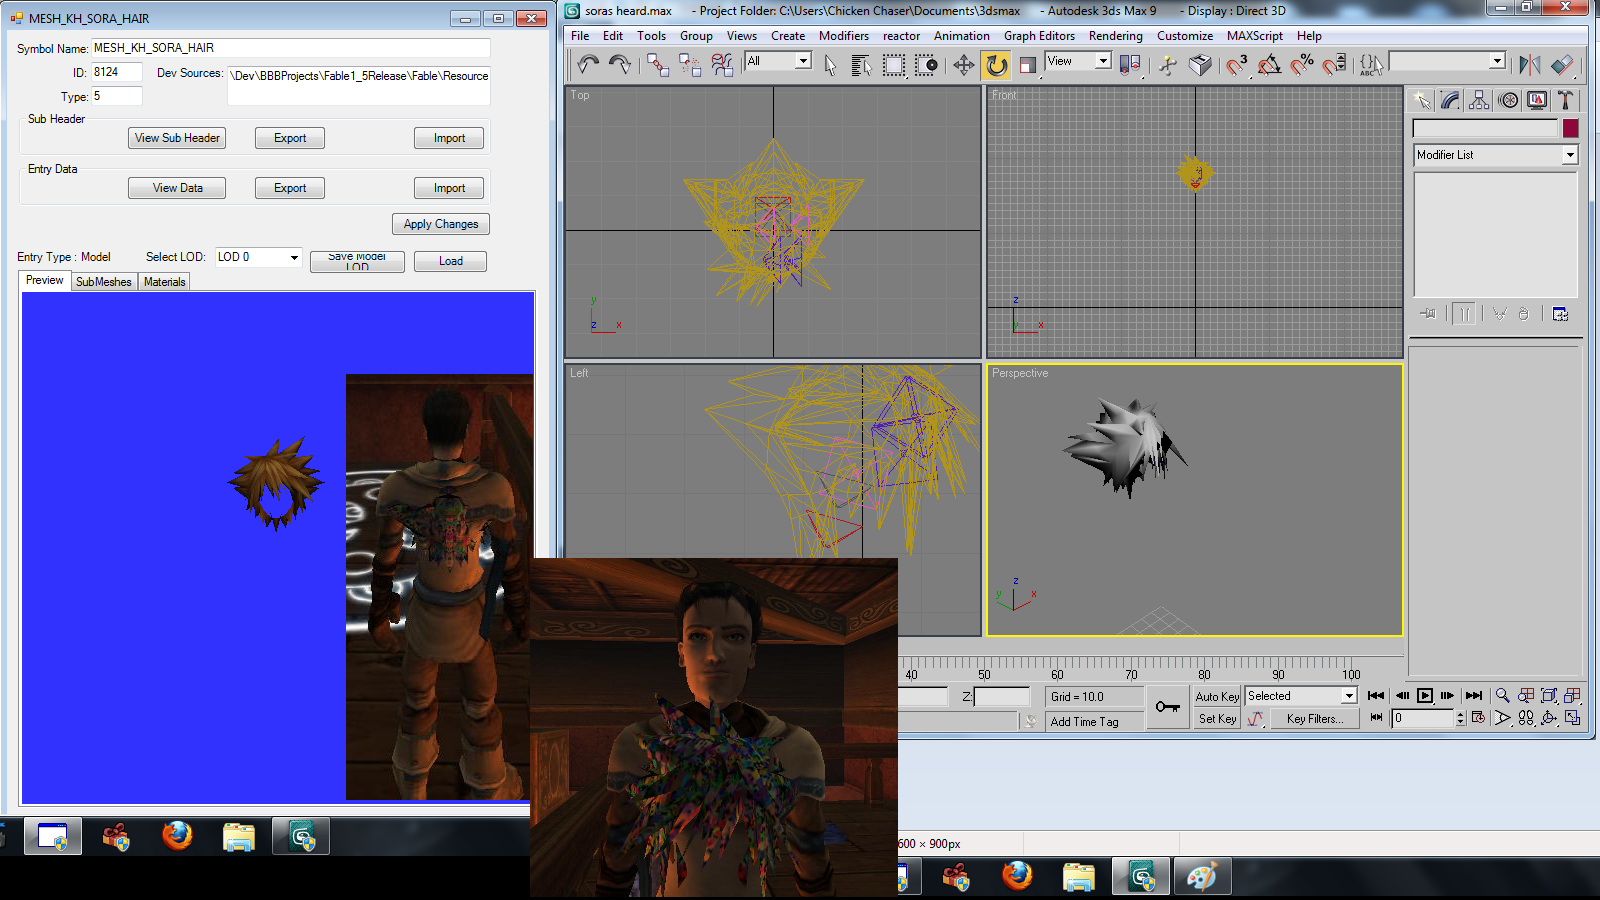Click the dark red object color swatch
Image resolution: width=1600 pixels, height=900 pixels.
coord(1570,128)
